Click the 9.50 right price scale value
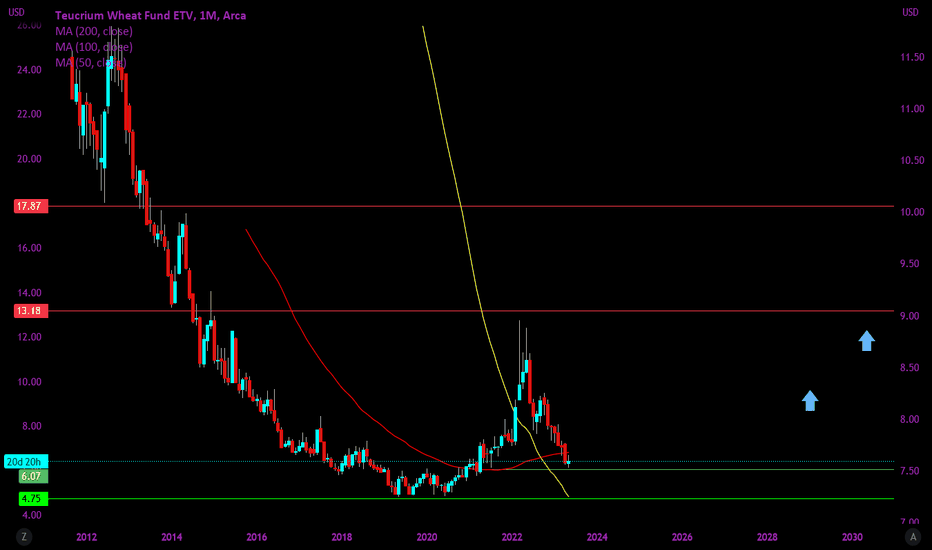 click(x=912, y=264)
